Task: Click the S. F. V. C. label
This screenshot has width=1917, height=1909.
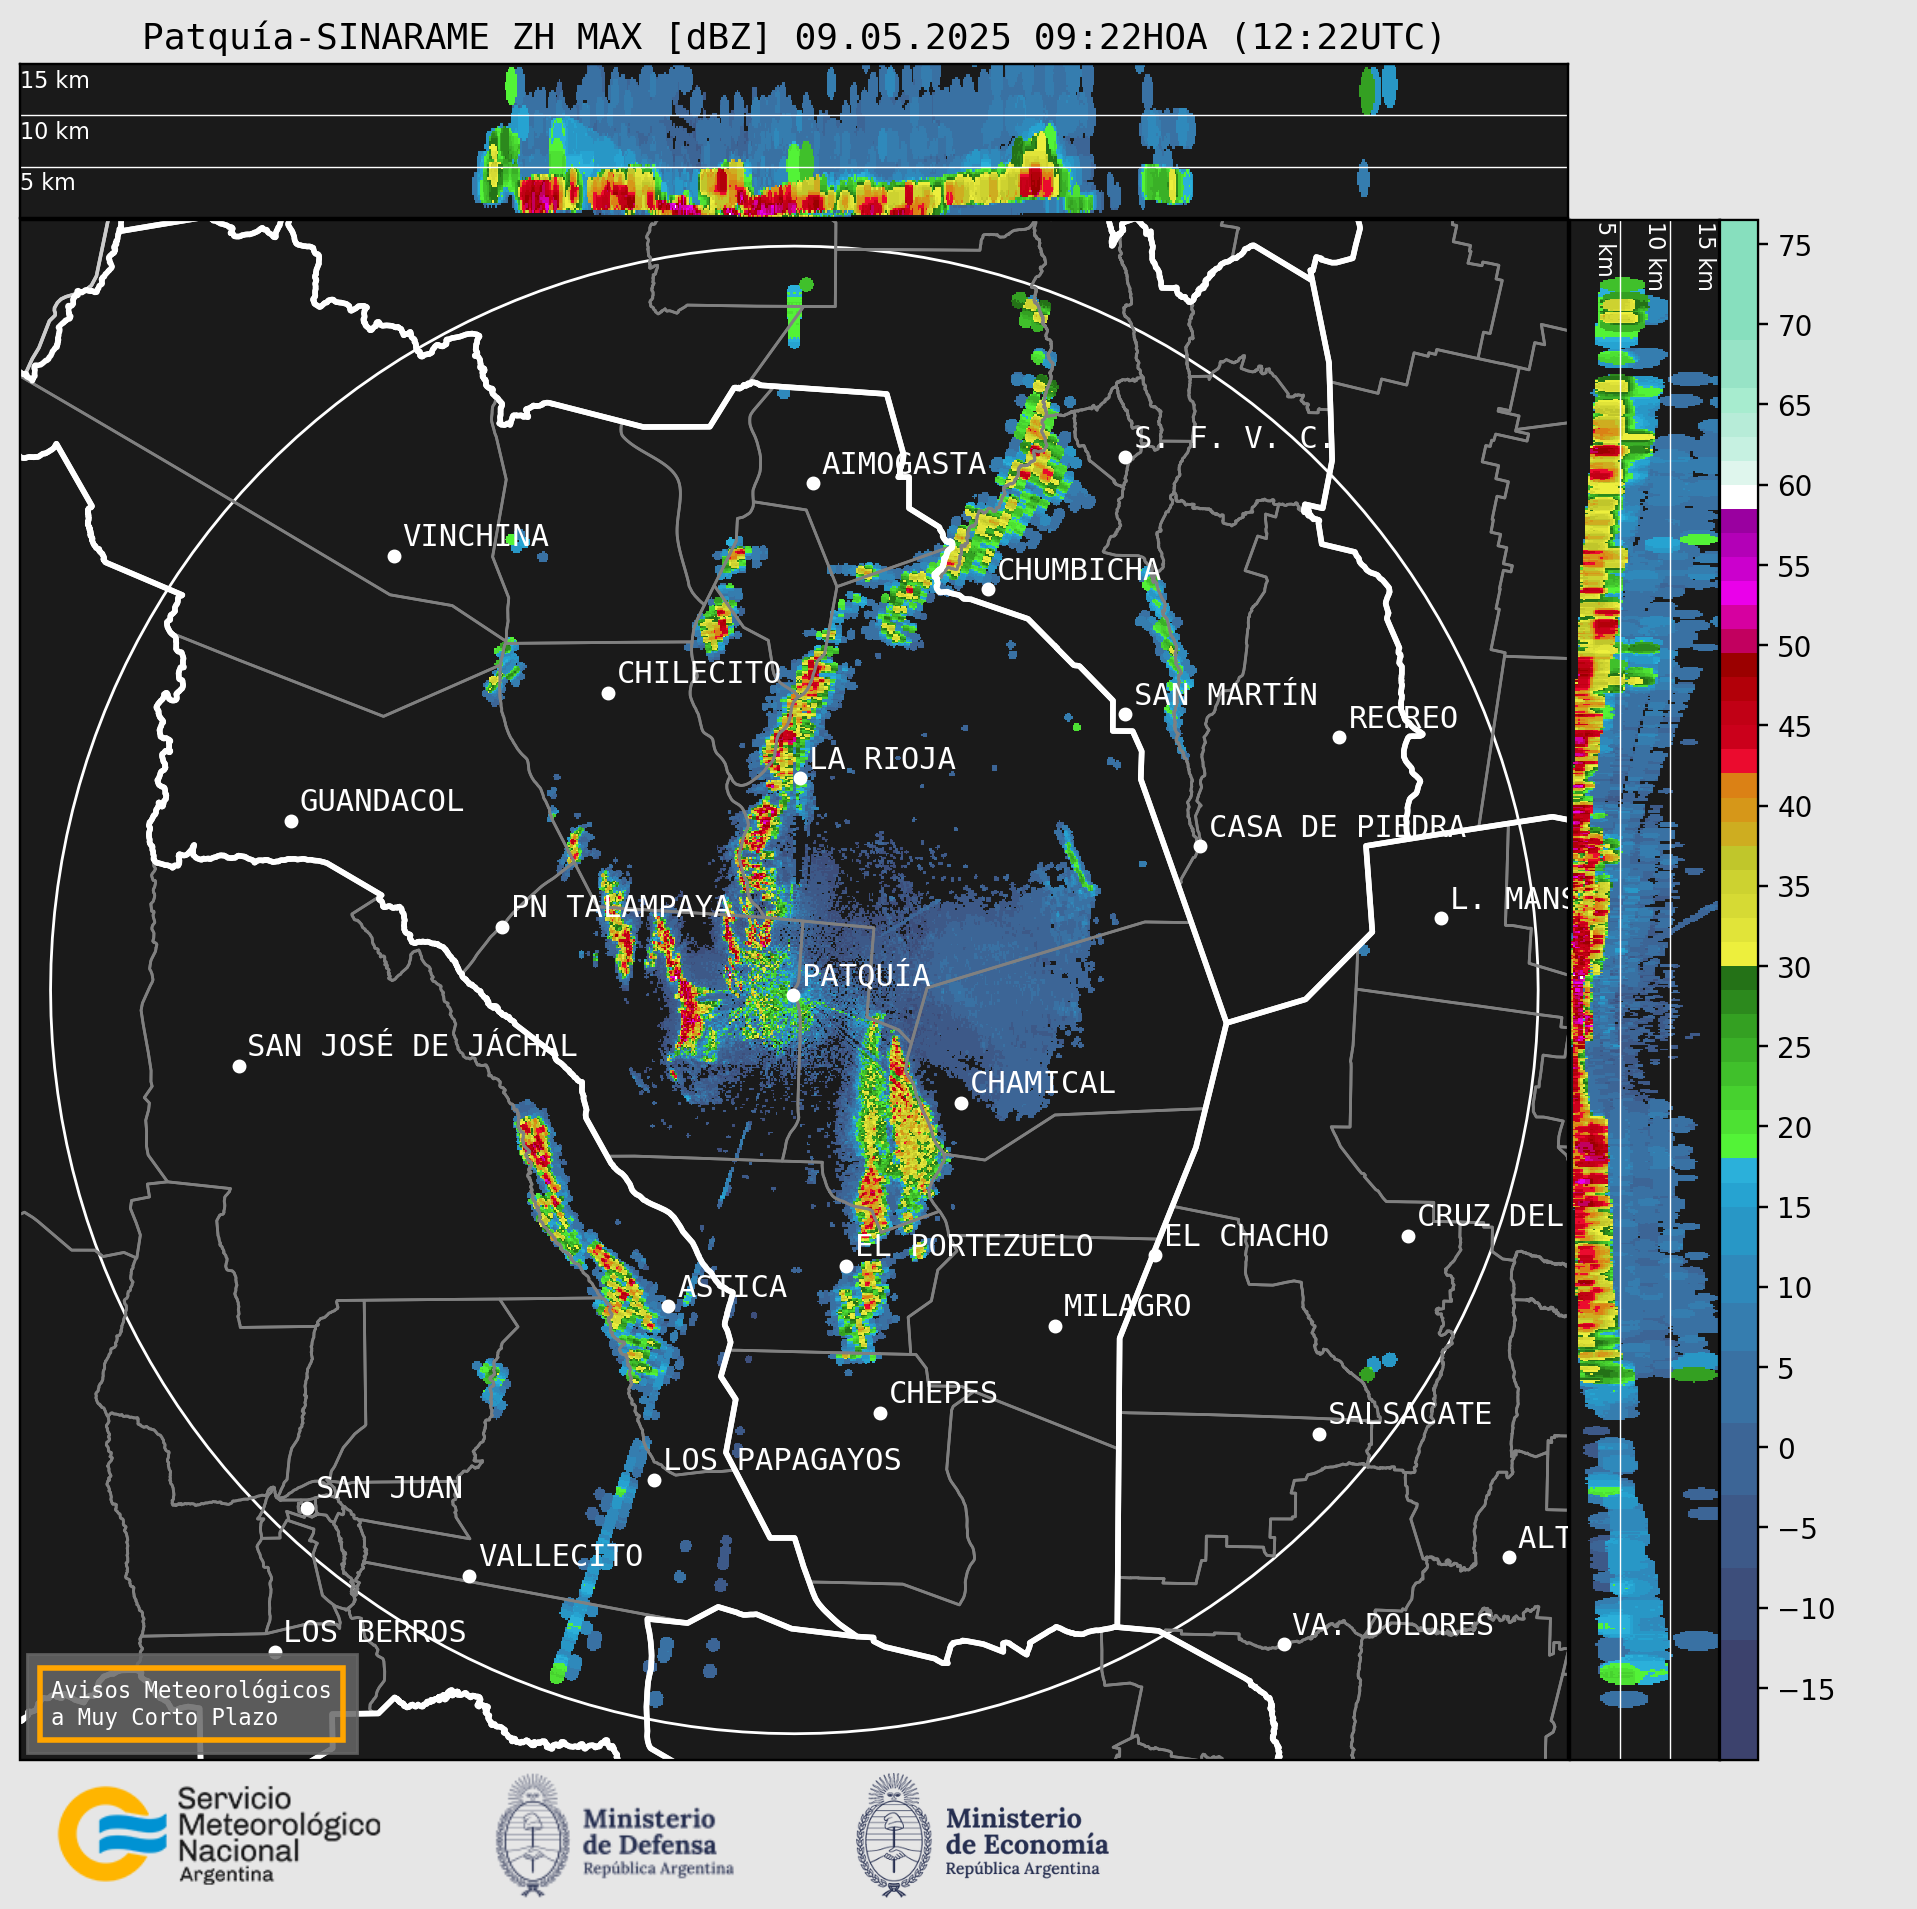Action: (1233, 437)
